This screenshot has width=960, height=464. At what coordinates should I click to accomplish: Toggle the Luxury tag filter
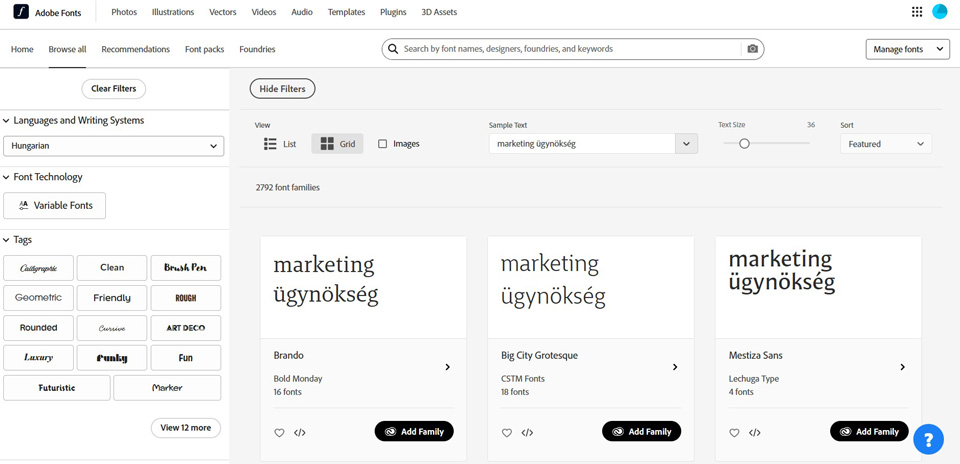pos(39,358)
